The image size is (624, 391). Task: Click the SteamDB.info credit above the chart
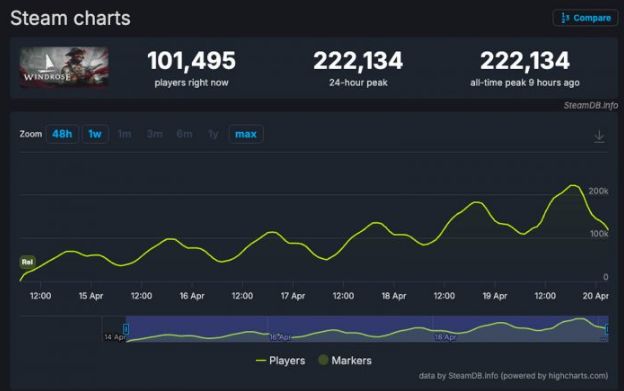pyautogui.click(x=591, y=105)
